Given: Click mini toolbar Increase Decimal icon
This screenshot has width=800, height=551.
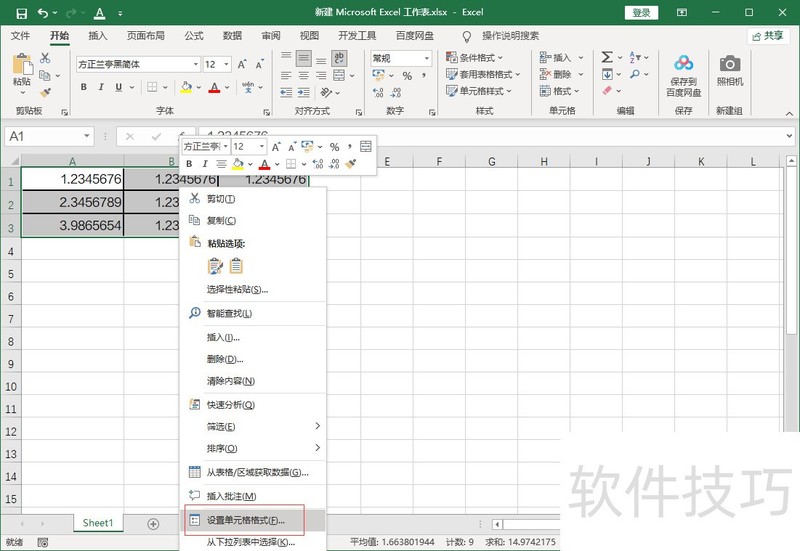Looking at the screenshot, I should [318, 164].
